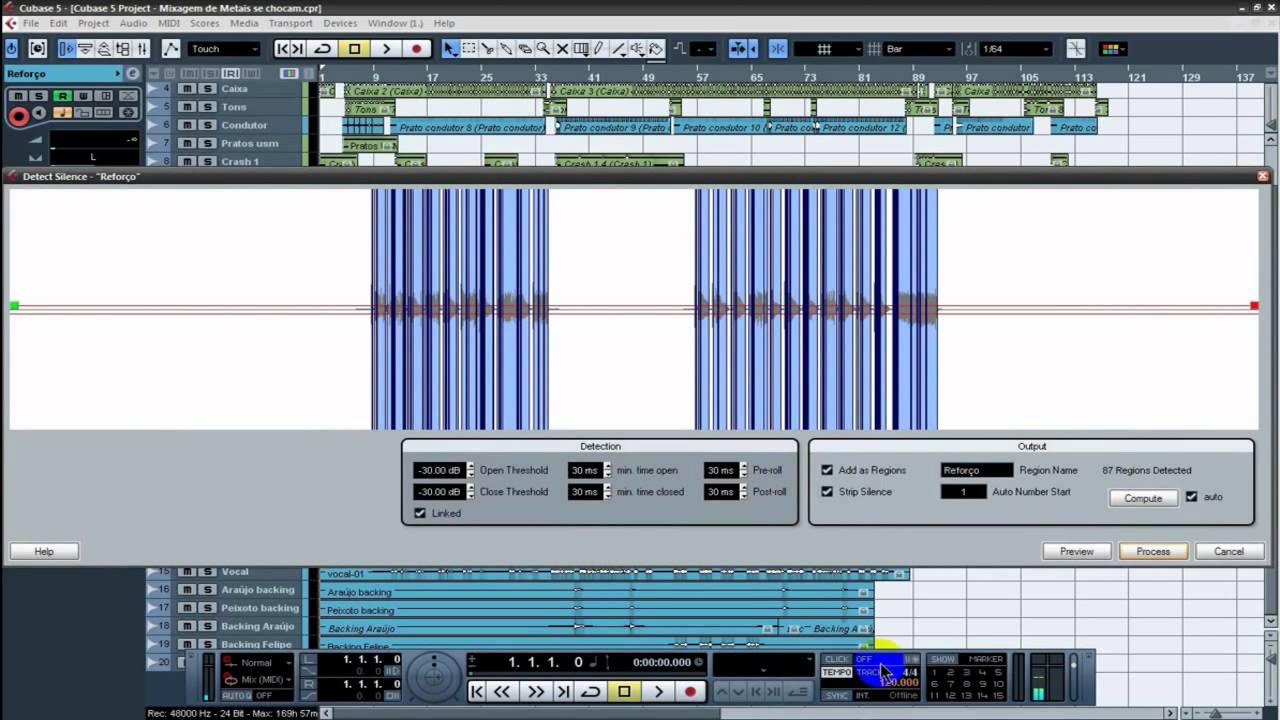
Task: Select the Object Selection arrow tool
Action: [450, 48]
